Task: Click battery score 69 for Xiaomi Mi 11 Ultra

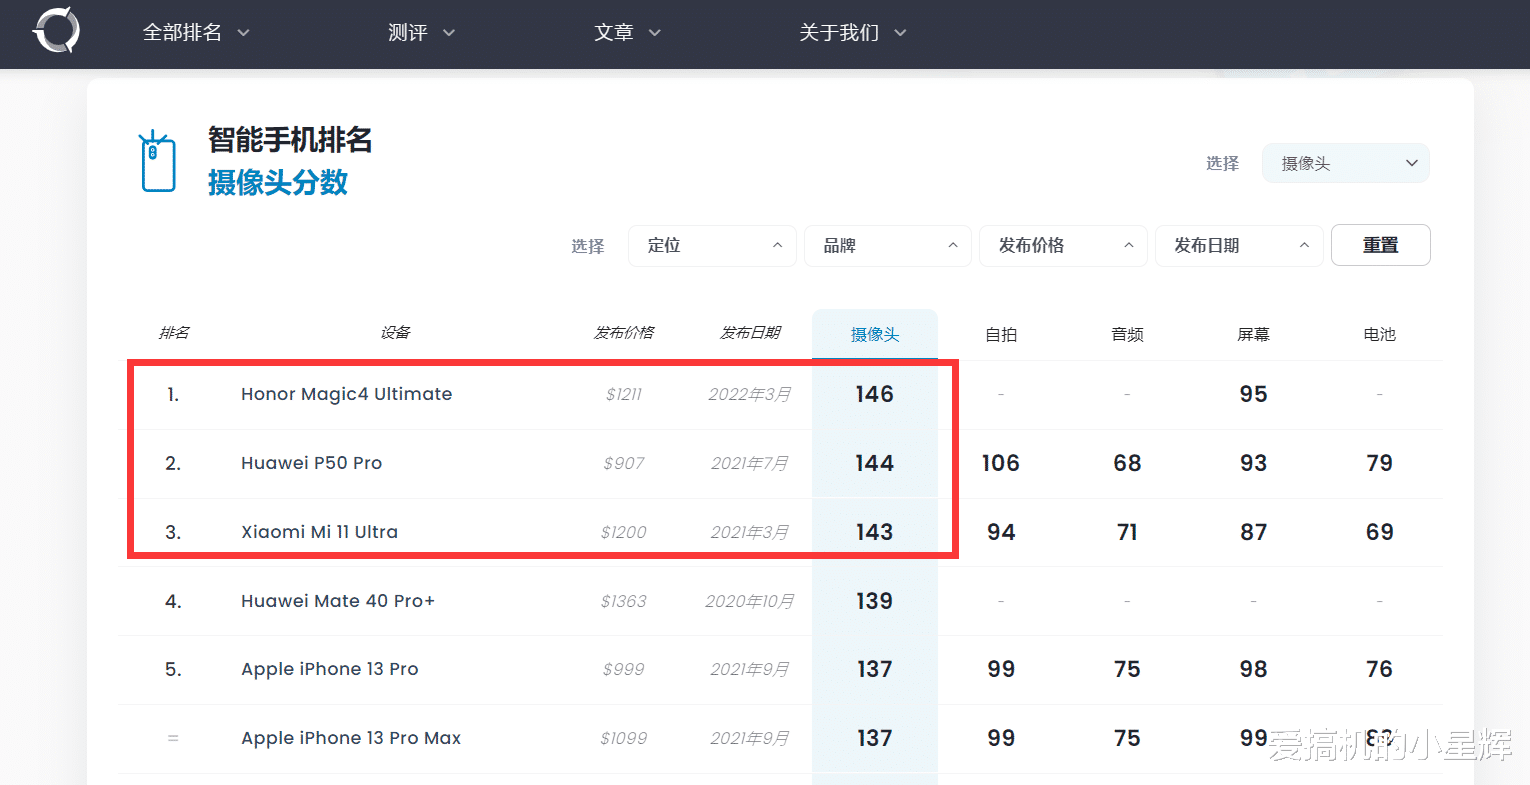Action: 1380,532
